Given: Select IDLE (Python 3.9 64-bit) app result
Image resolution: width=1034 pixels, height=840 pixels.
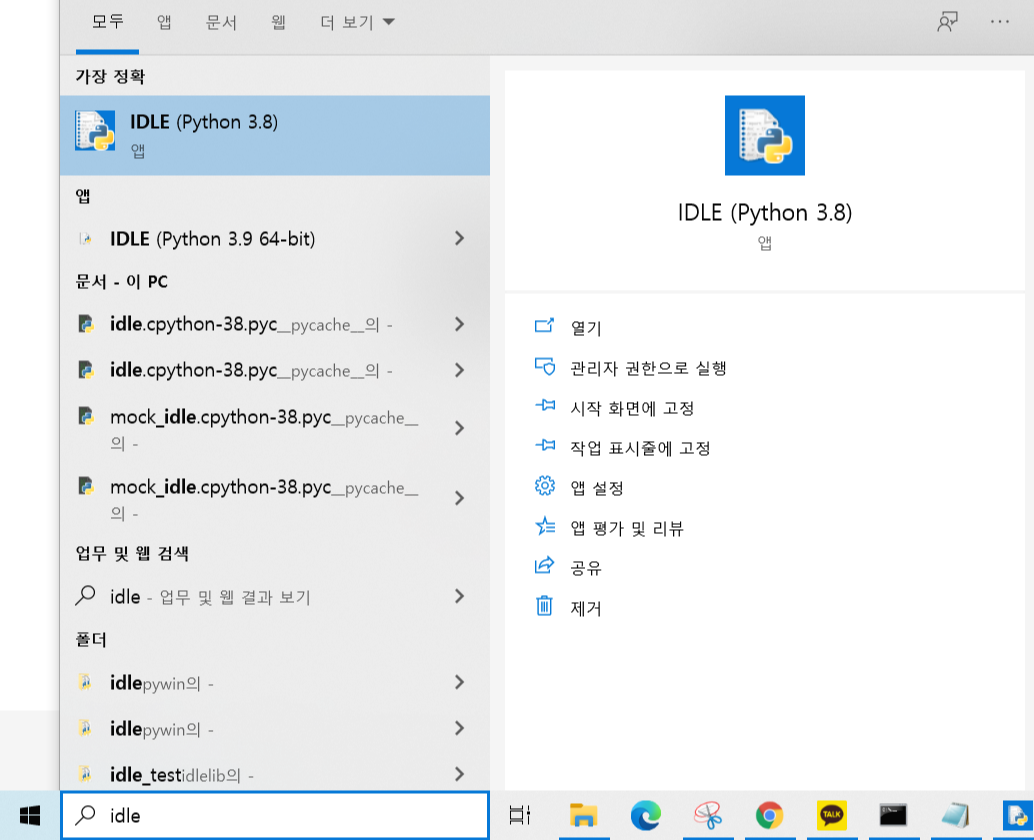Looking at the screenshot, I should (275, 238).
